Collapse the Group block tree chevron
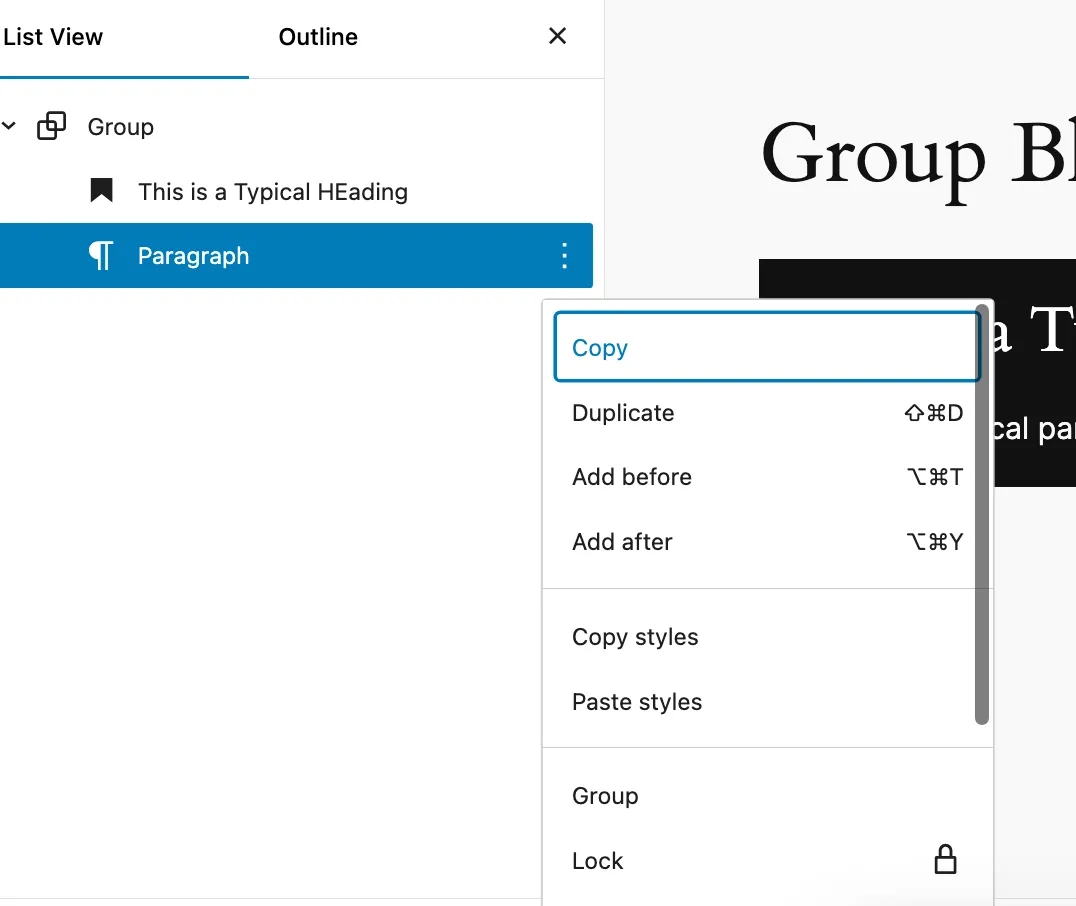The width and height of the screenshot is (1076, 906). pos(9,127)
